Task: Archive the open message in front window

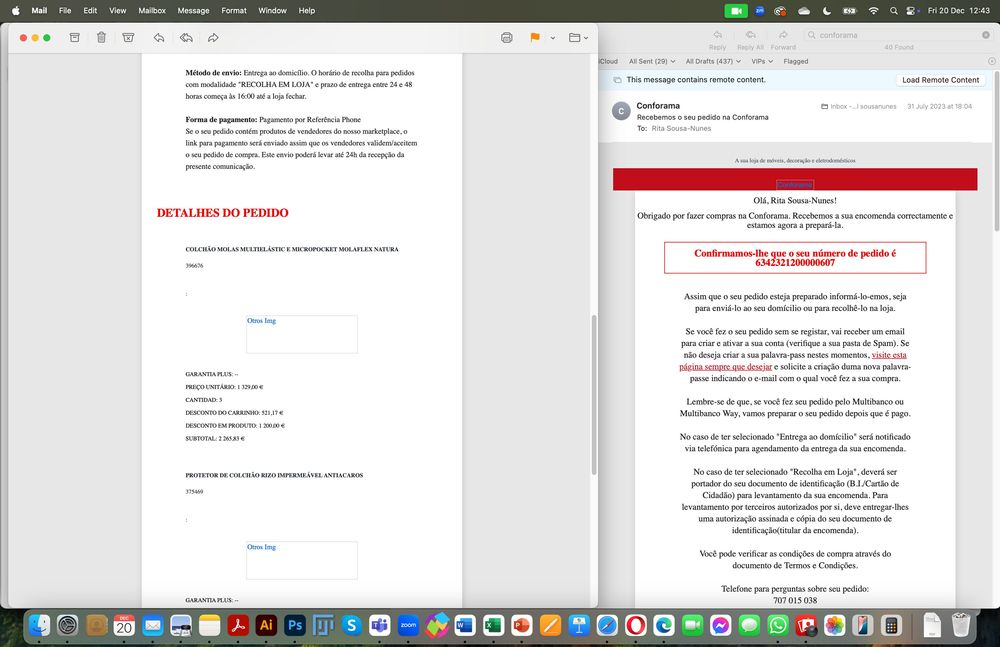Action: [75, 38]
